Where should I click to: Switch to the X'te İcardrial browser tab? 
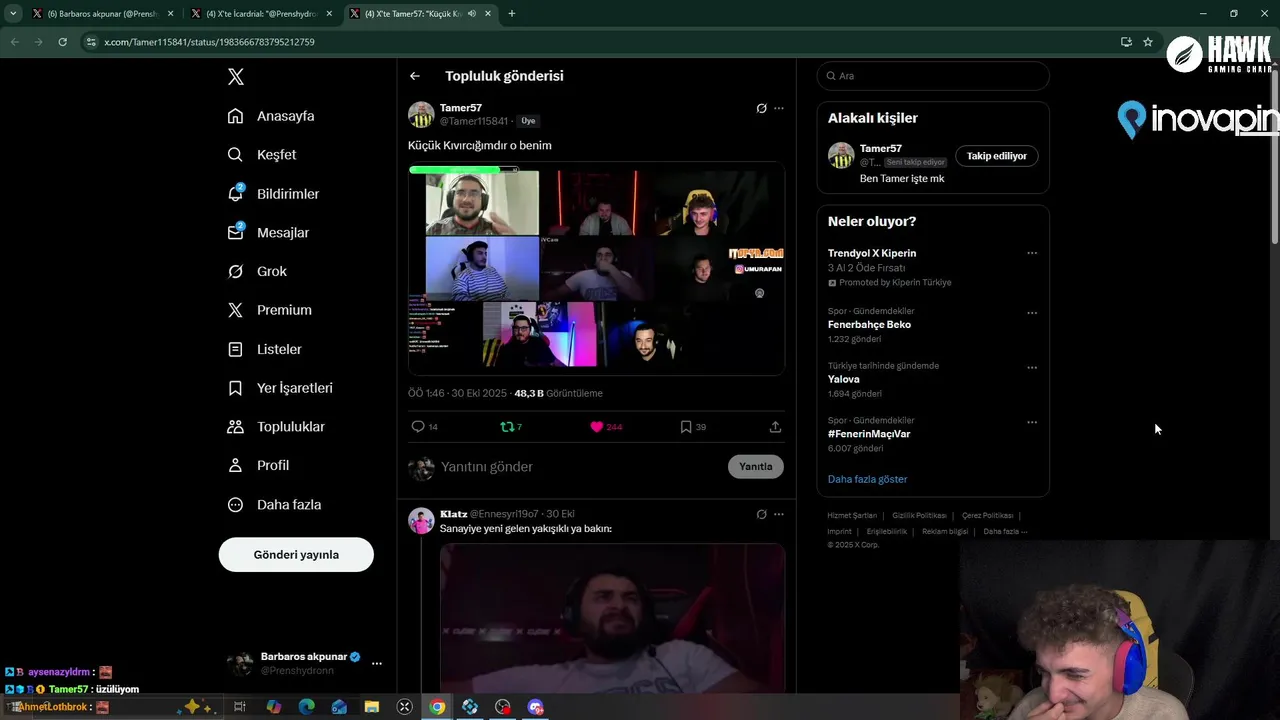pyautogui.click(x=262, y=14)
